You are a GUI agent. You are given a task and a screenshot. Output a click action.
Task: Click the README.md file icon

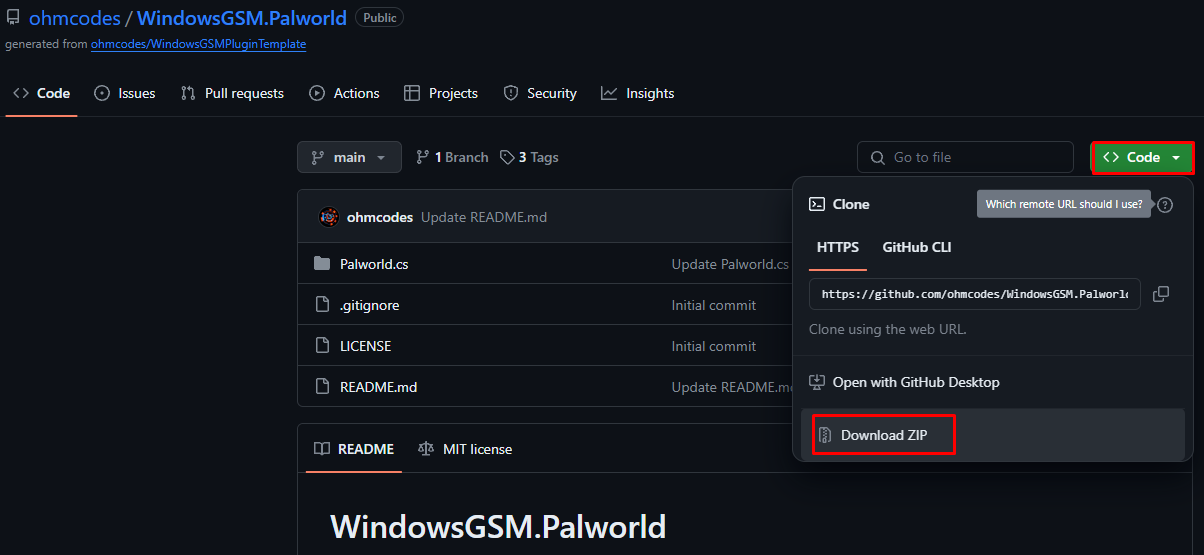pos(322,386)
